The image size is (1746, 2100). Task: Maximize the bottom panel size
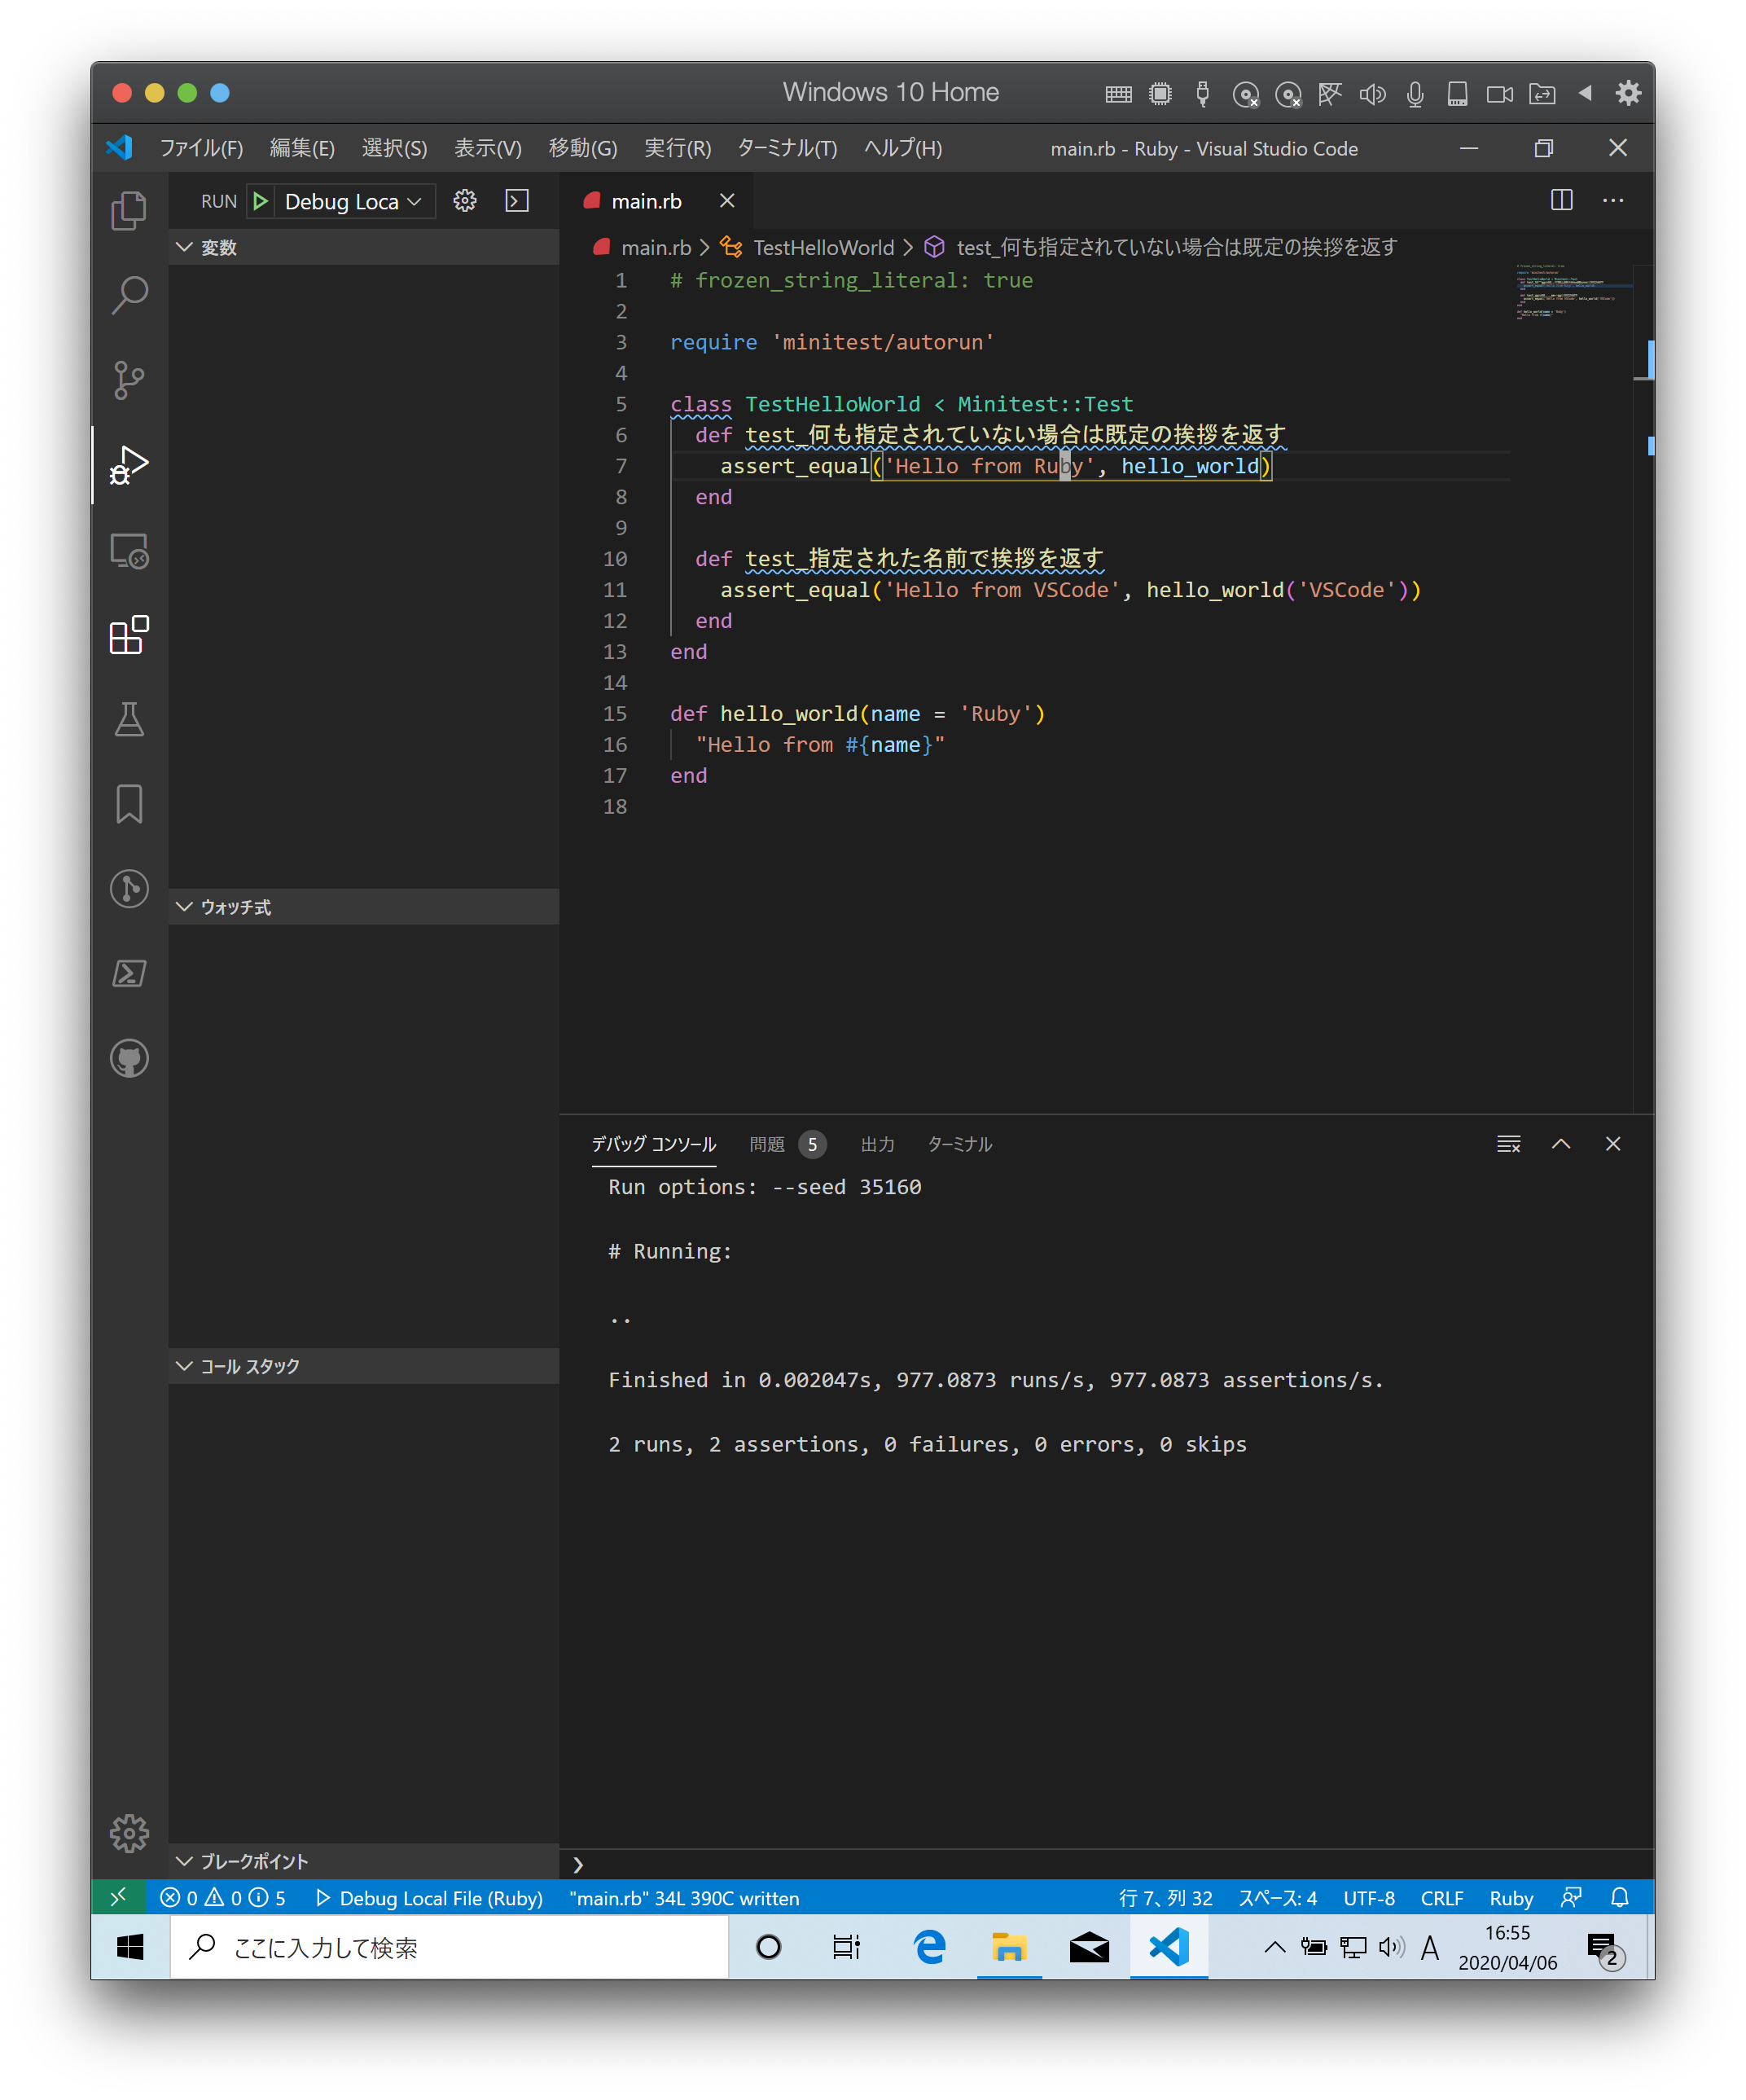coord(1561,1144)
